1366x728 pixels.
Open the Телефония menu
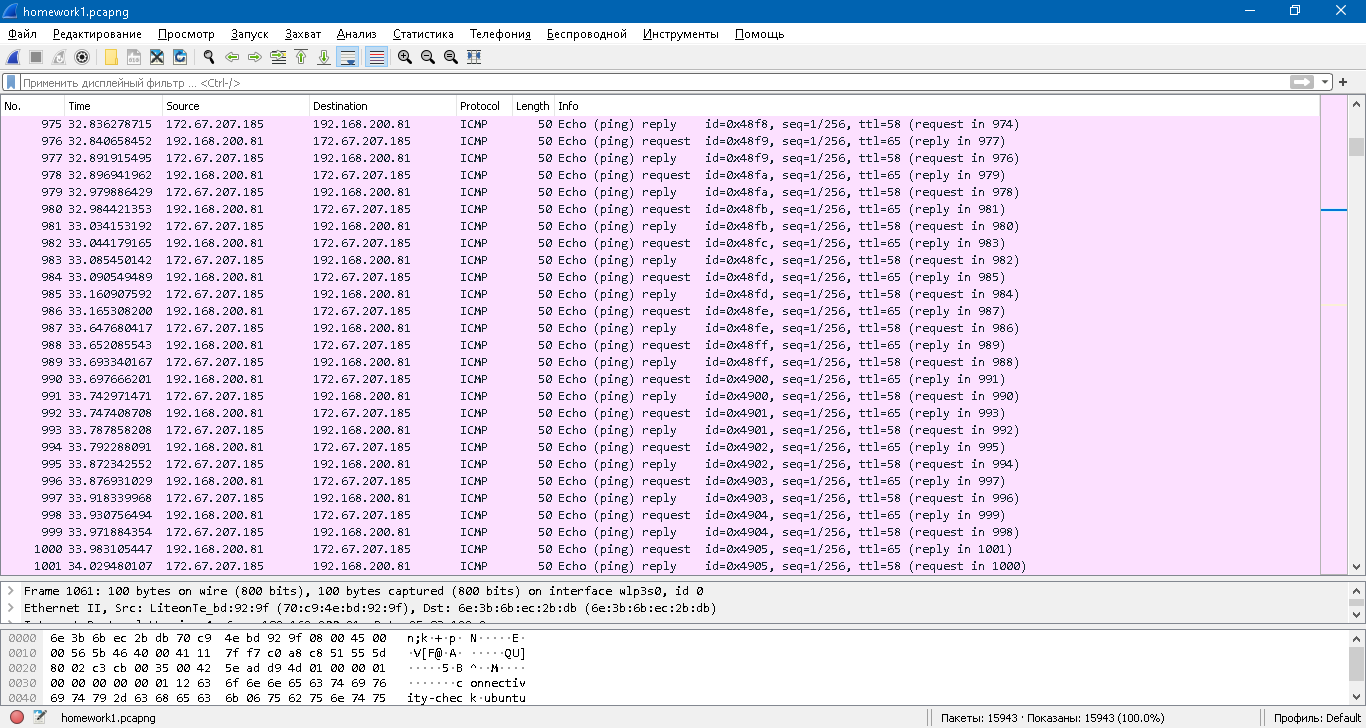pyautogui.click(x=500, y=34)
